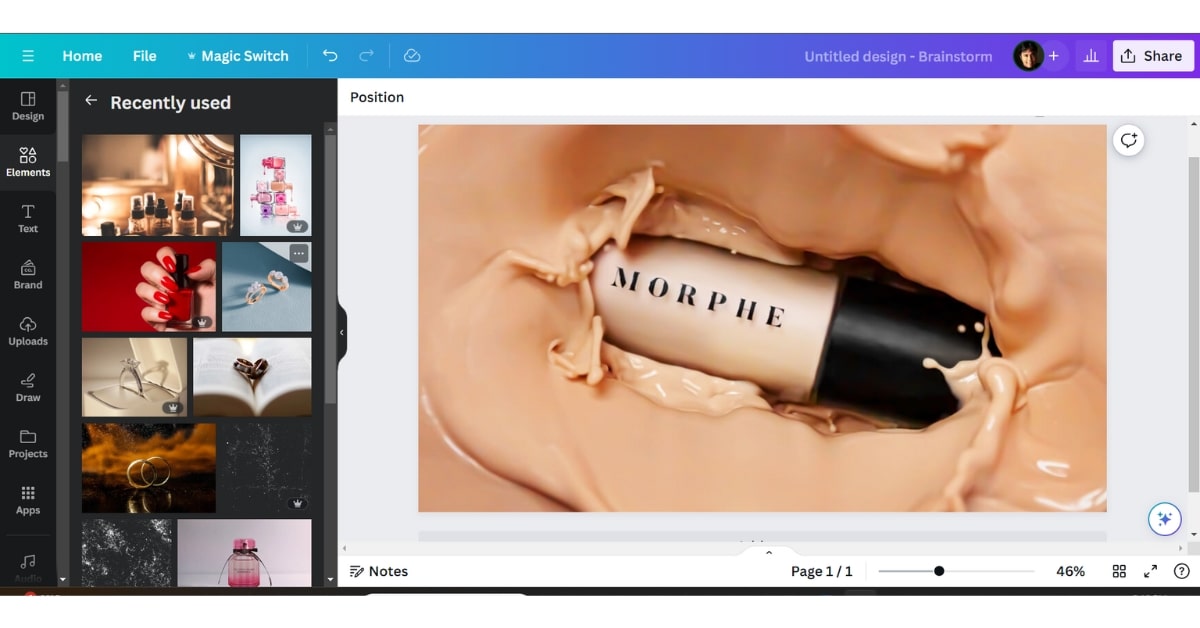Open the Elements tab

point(28,162)
